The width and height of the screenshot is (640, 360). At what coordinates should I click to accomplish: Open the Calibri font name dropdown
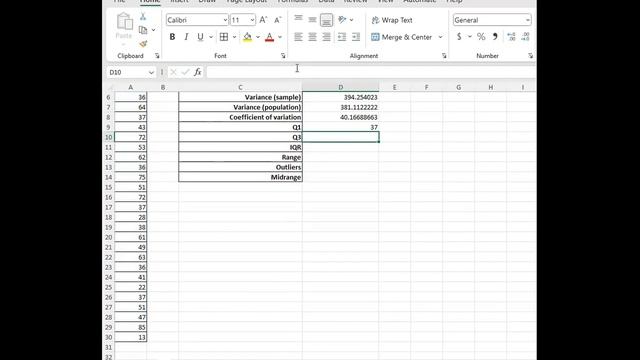225,20
